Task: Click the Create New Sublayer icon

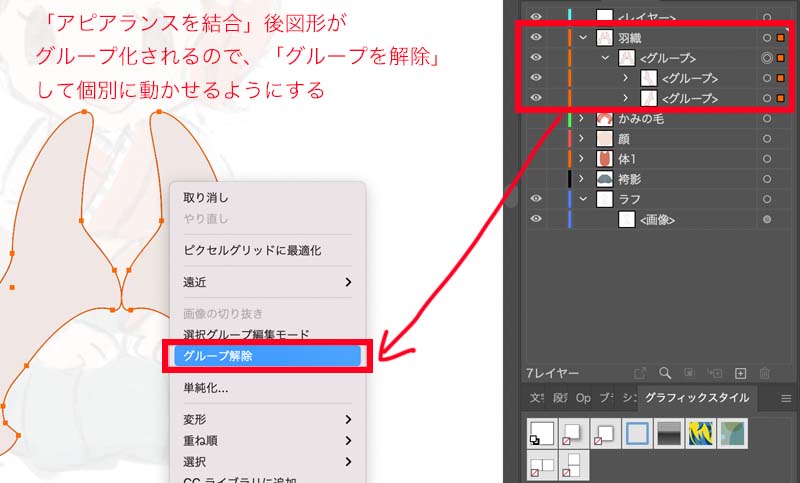Action: click(x=715, y=373)
